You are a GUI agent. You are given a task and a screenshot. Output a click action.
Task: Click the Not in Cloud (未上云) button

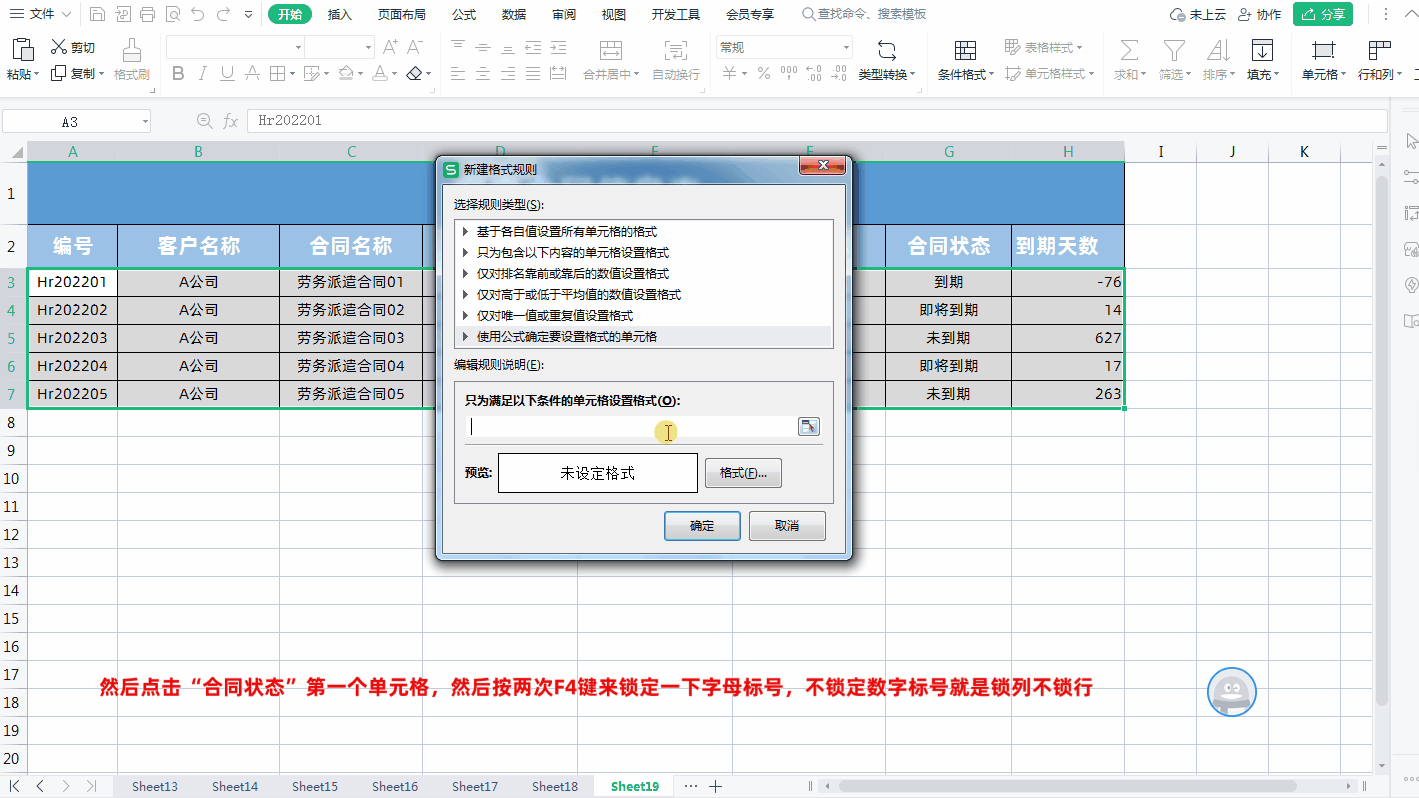1198,14
